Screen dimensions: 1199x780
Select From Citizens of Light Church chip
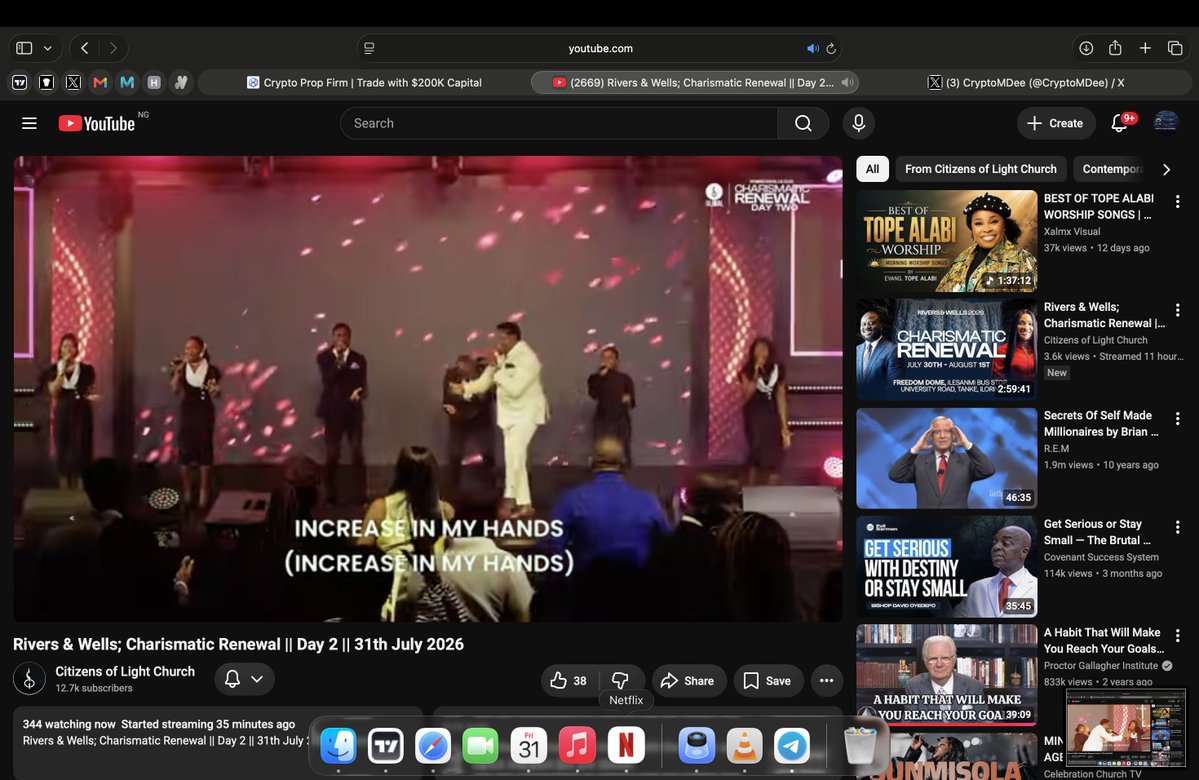pos(980,169)
